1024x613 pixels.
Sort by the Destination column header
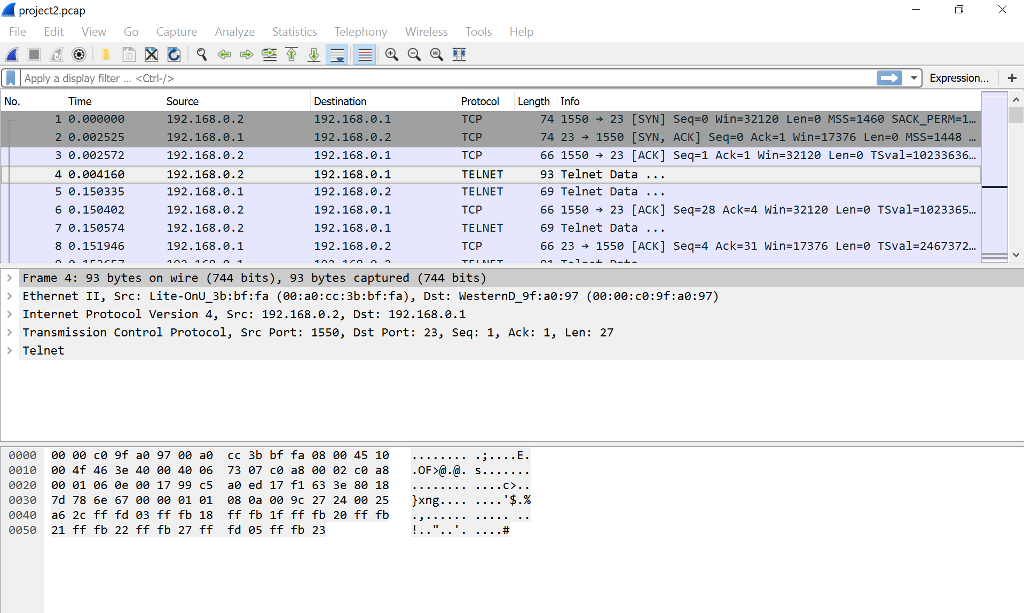pyautogui.click(x=384, y=101)
